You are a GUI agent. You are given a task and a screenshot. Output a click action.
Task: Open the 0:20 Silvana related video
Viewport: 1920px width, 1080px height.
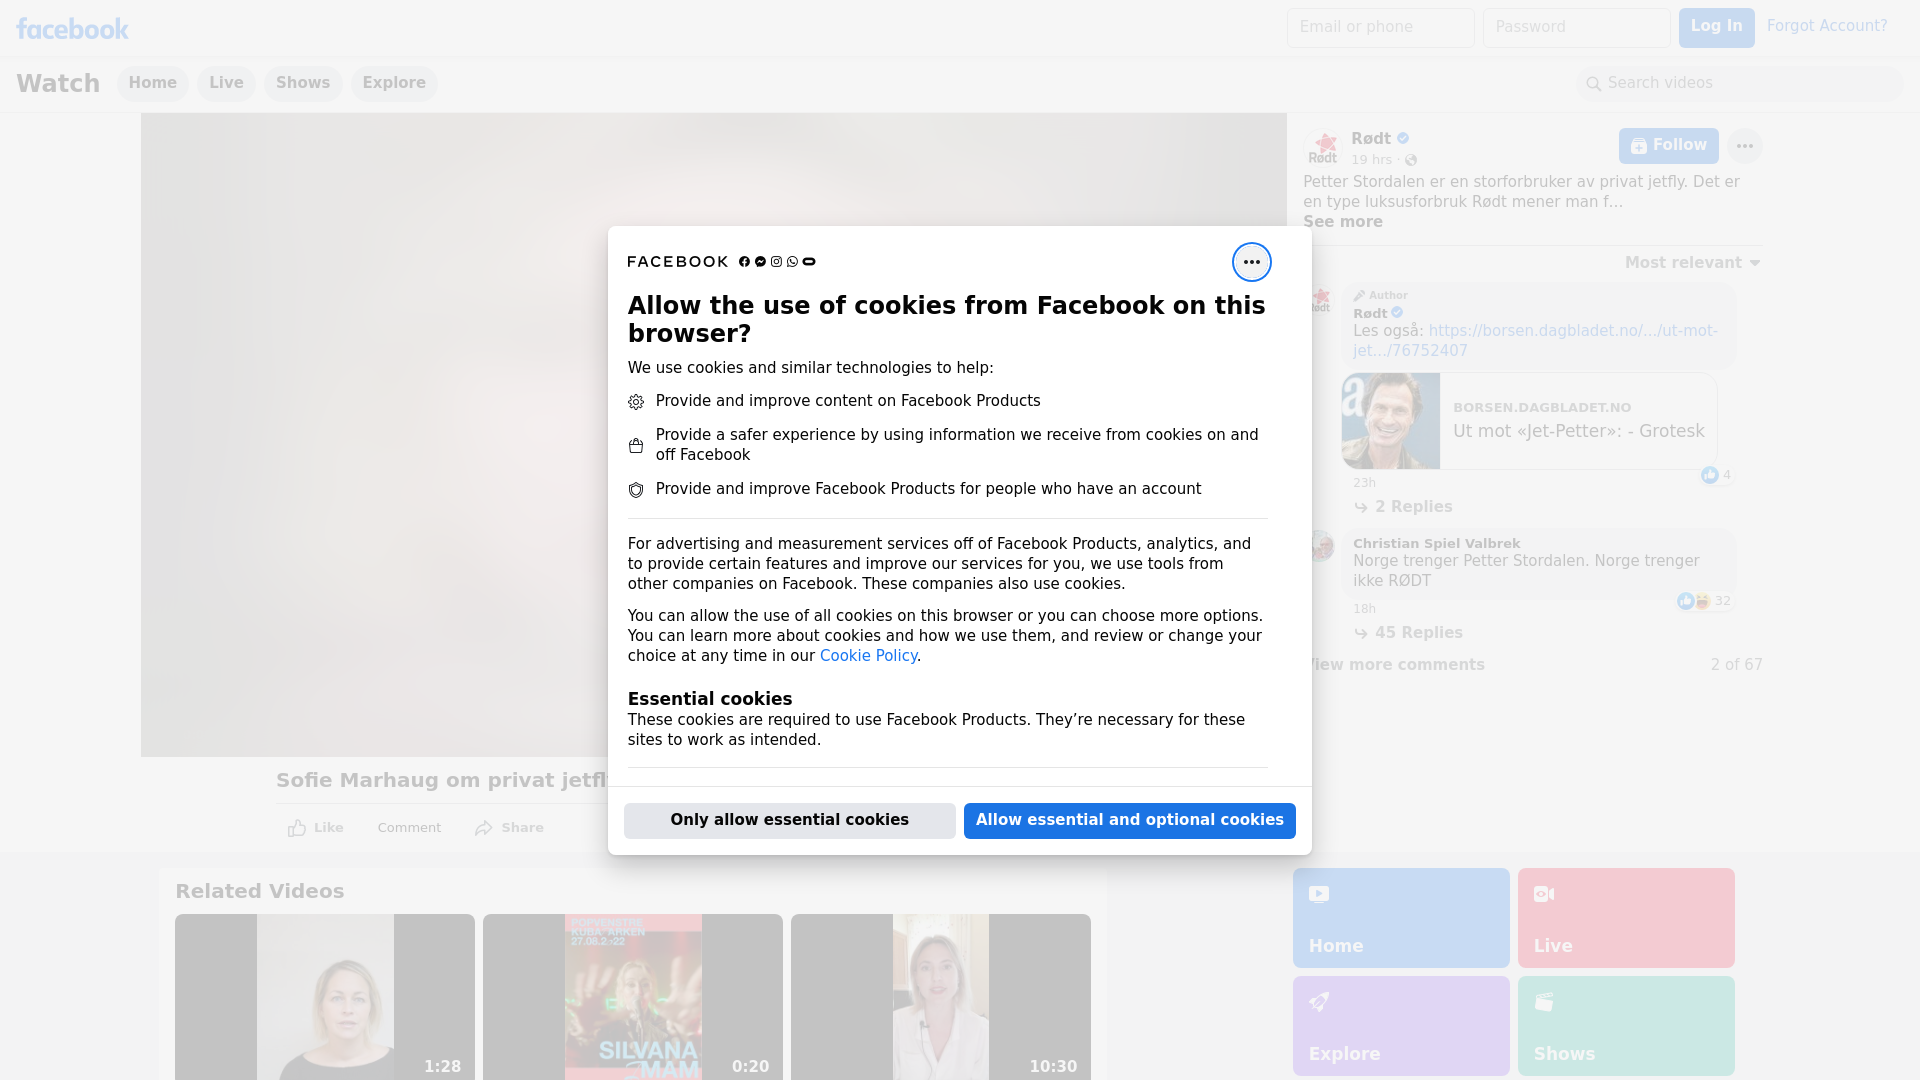click(633, 996)
